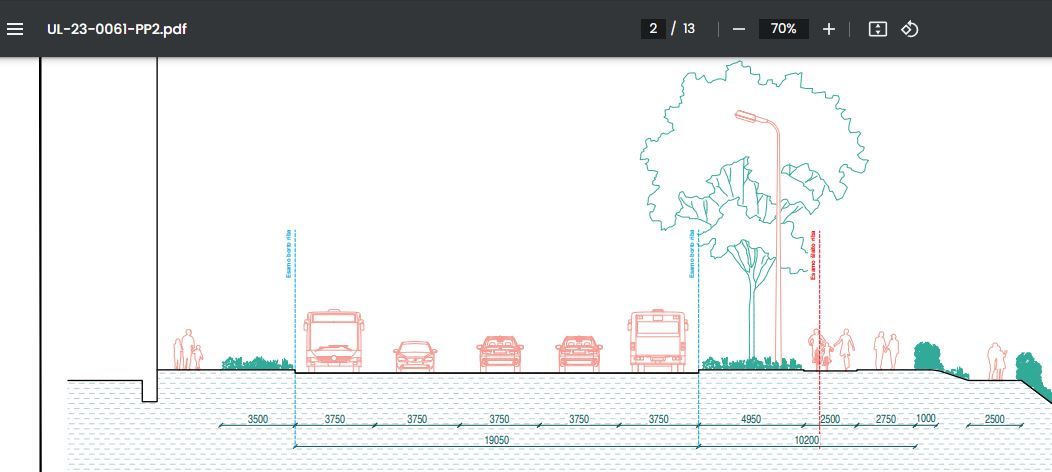Screen dimensions: 1052x472
Task: Click the 2750 dimension value
Action: (x=885, y=419)
